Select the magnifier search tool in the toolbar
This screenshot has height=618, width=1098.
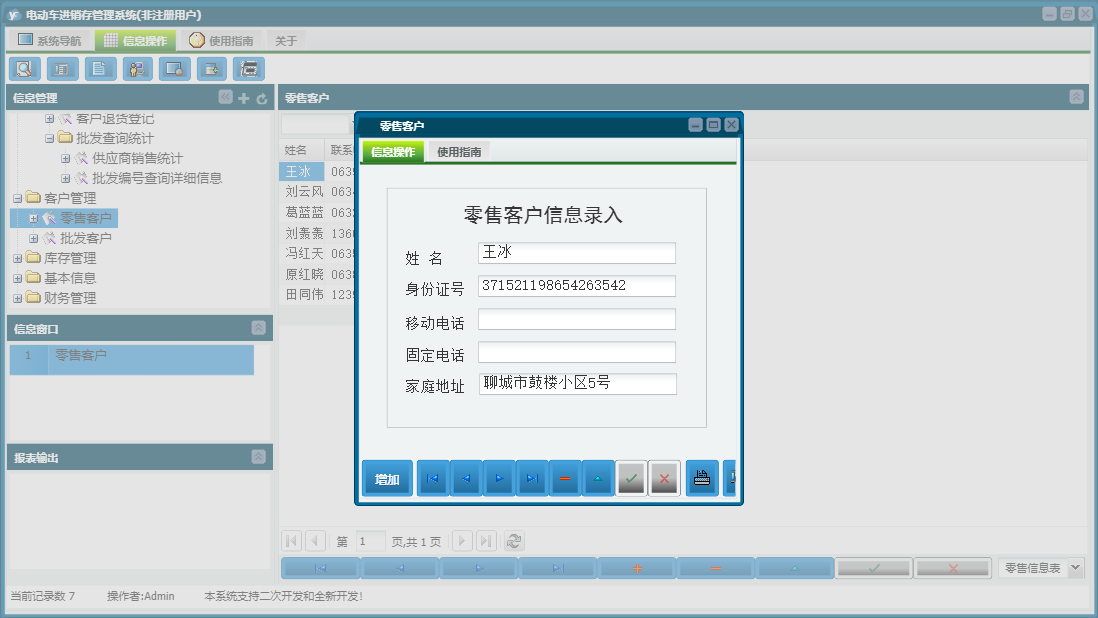coord(25,68)
